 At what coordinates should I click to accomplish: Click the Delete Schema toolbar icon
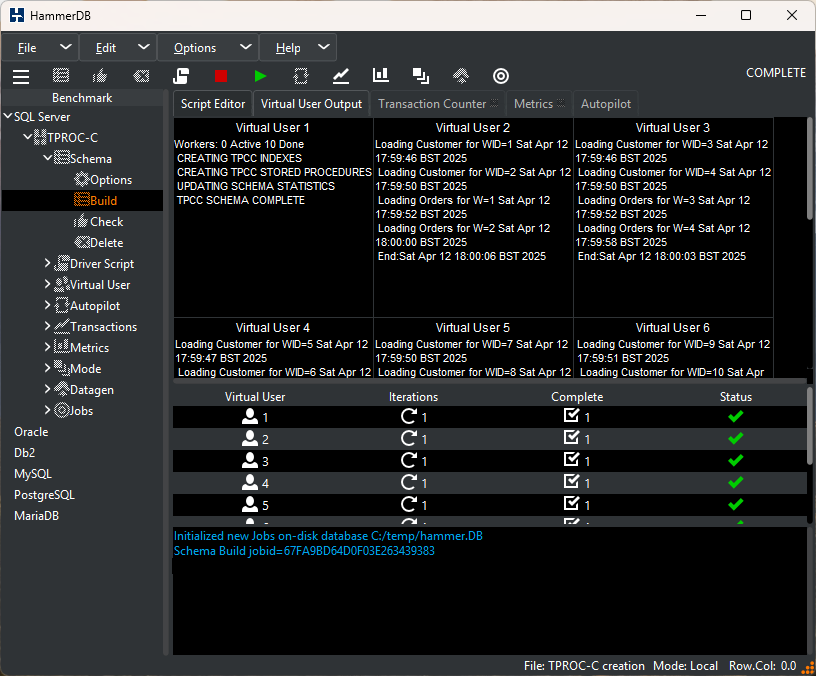pyautogui.click(x=141, y=76)
